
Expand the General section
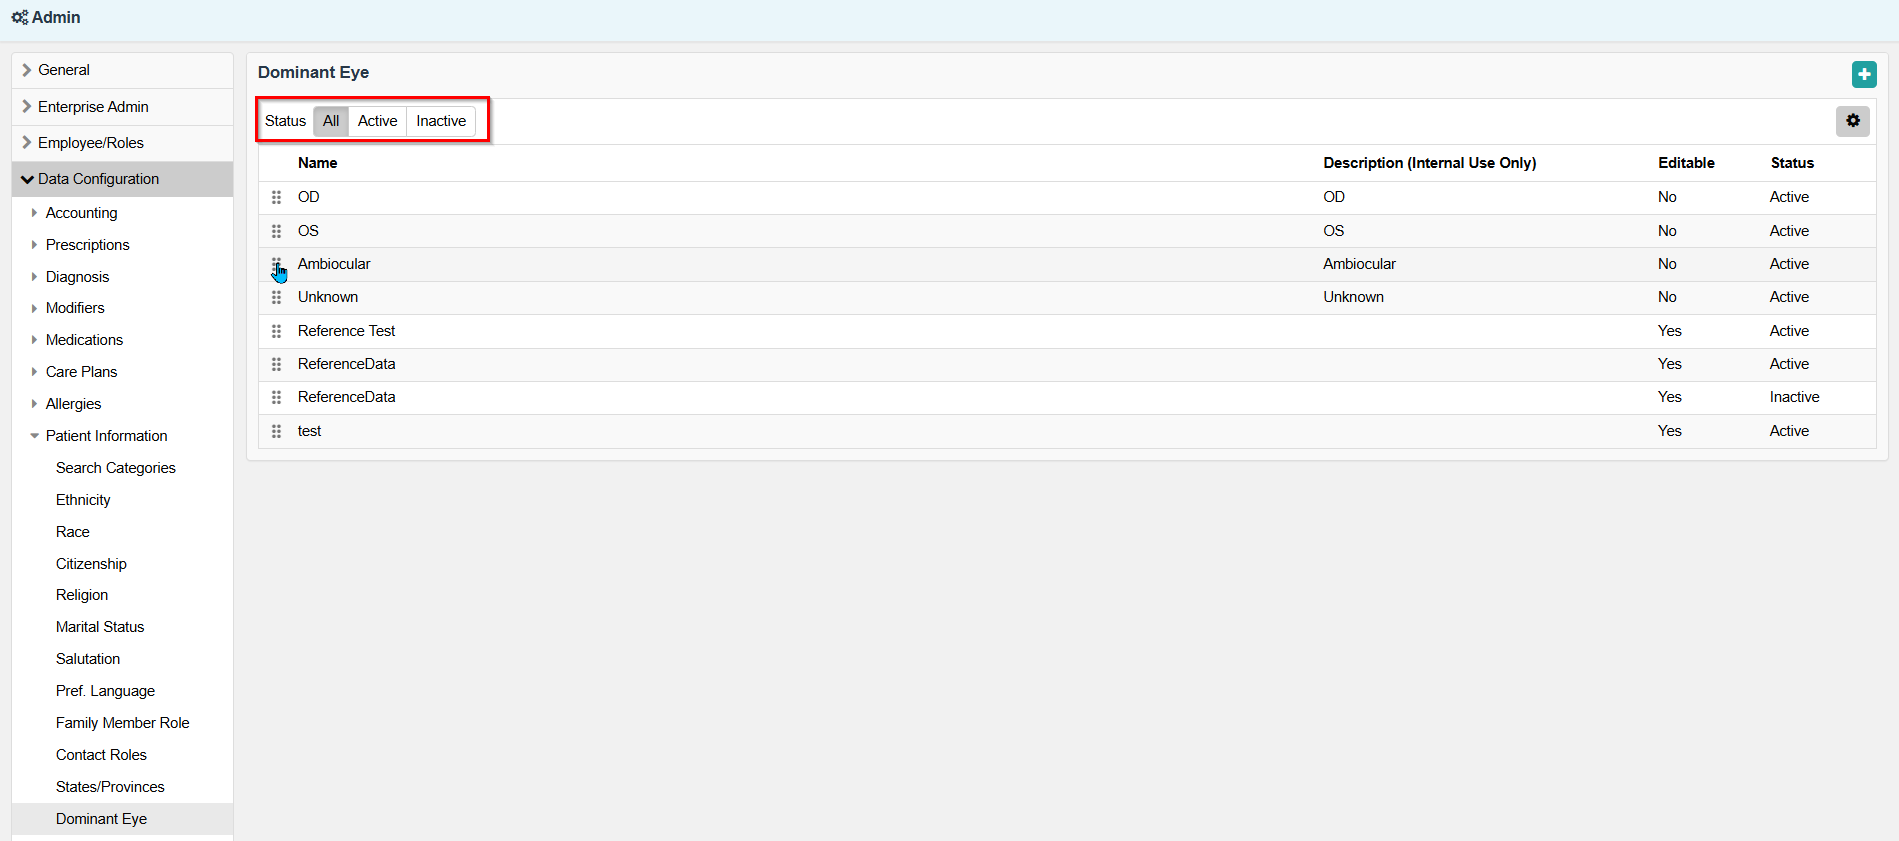(x=64, y=70)
